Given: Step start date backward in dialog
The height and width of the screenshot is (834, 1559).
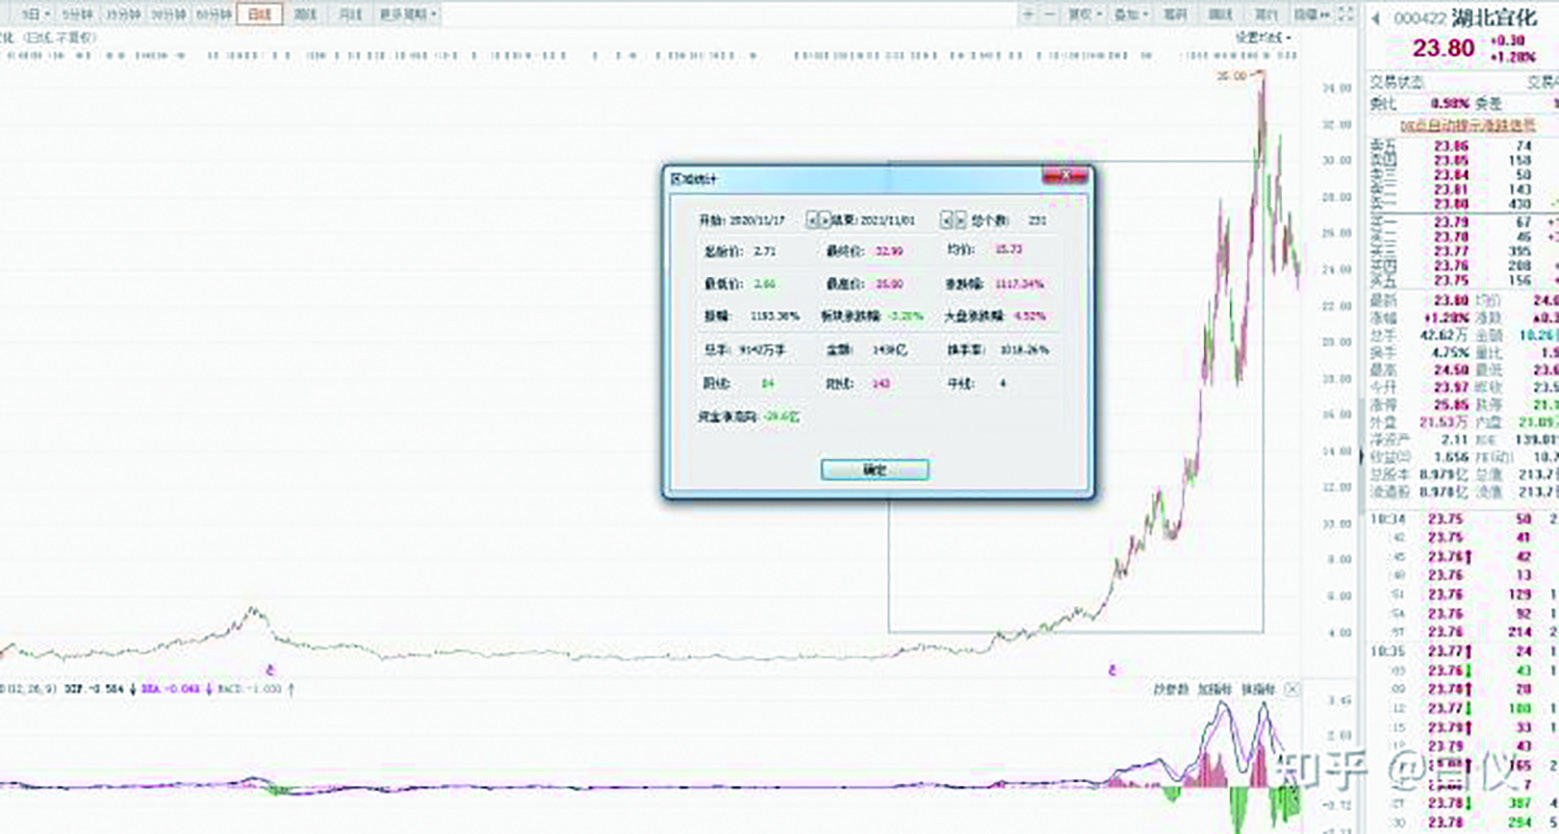Looking at the screenshot, I should point(812,220).
